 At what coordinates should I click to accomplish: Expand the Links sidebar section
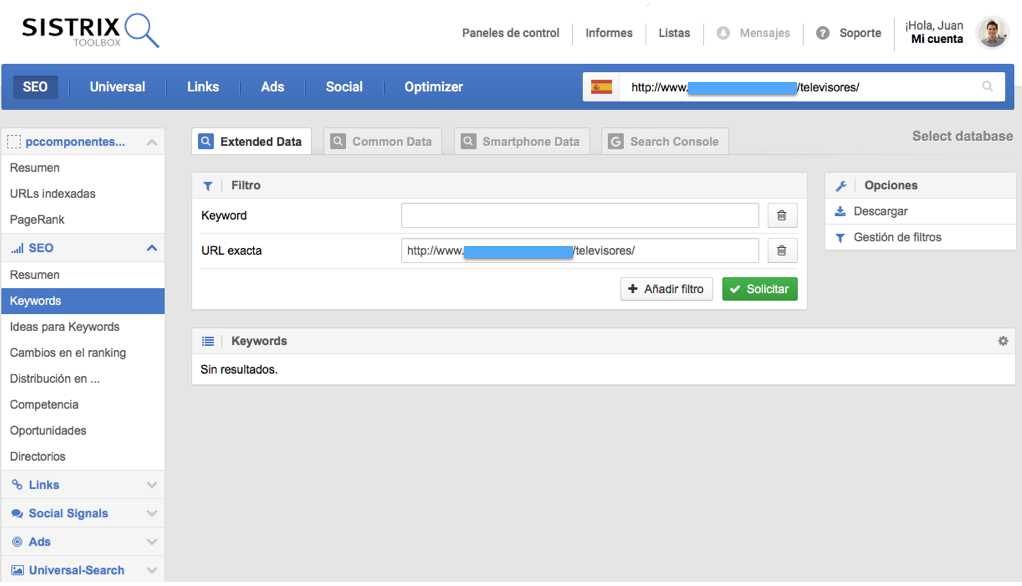tap(151, 485)
